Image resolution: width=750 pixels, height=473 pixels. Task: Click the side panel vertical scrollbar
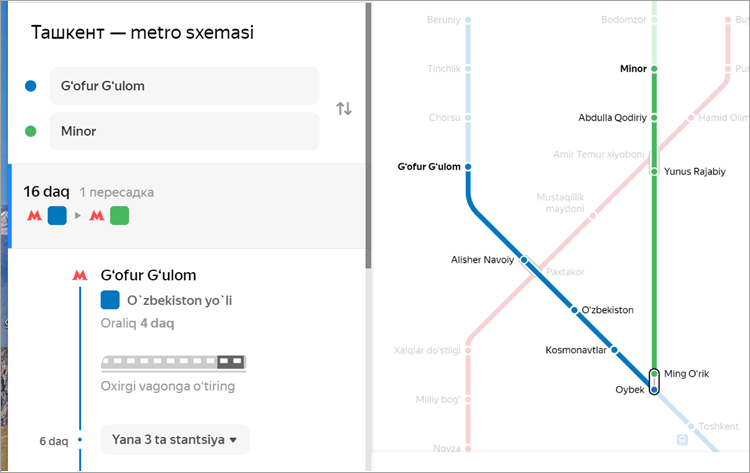click(368, 135)
